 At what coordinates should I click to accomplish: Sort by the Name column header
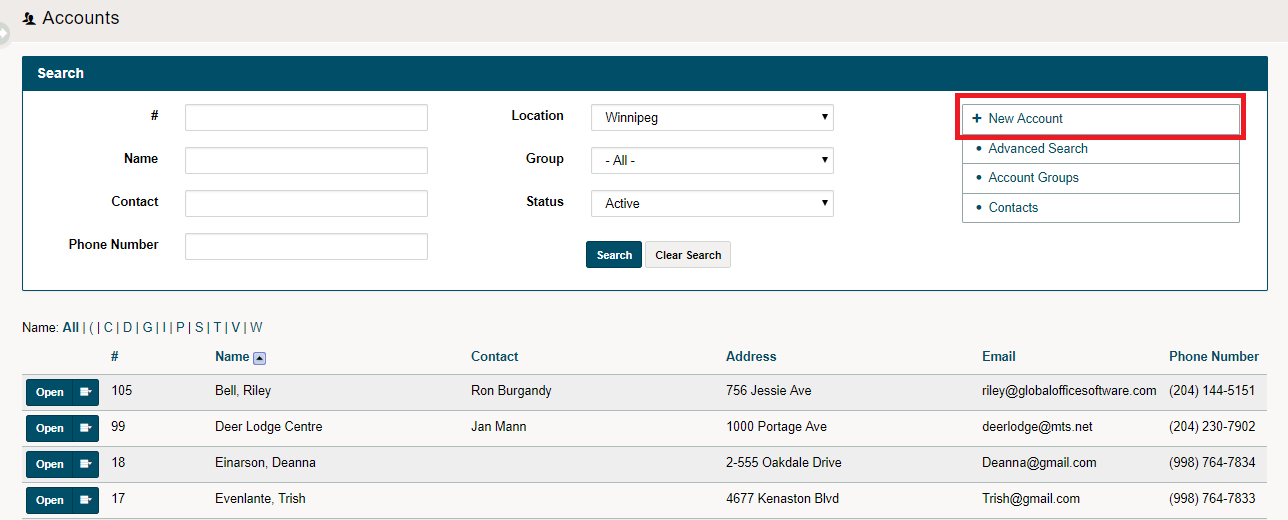click(x=232, y=357)
